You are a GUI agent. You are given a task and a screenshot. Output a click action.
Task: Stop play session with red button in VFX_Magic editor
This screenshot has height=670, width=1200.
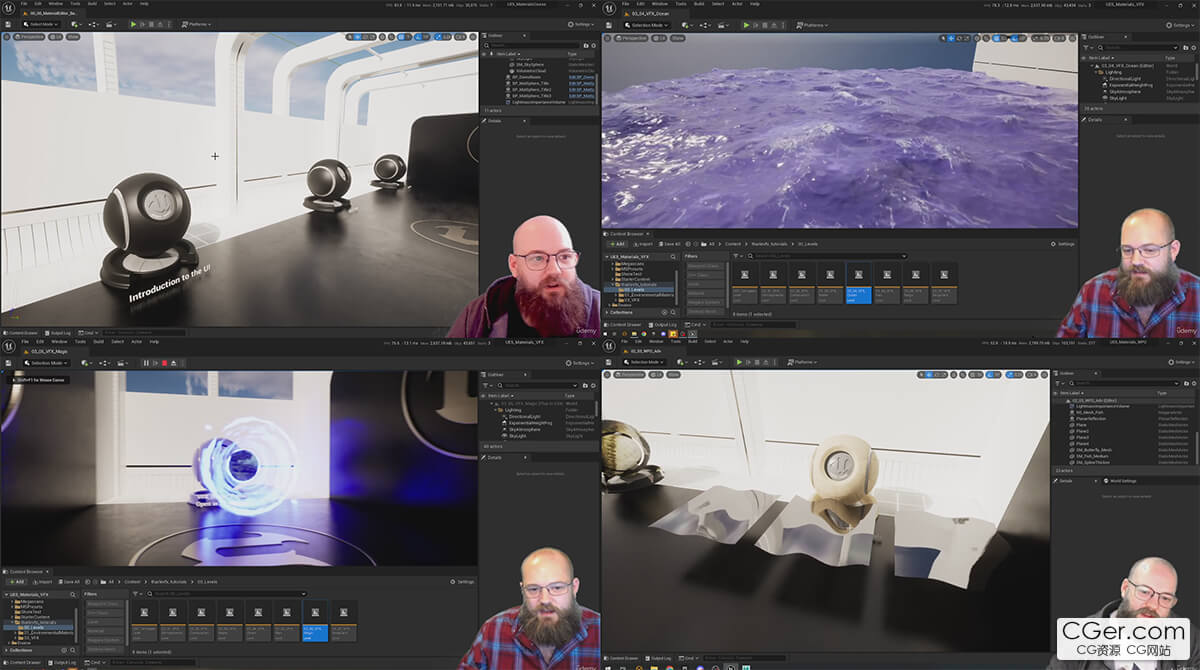[164, 363]
